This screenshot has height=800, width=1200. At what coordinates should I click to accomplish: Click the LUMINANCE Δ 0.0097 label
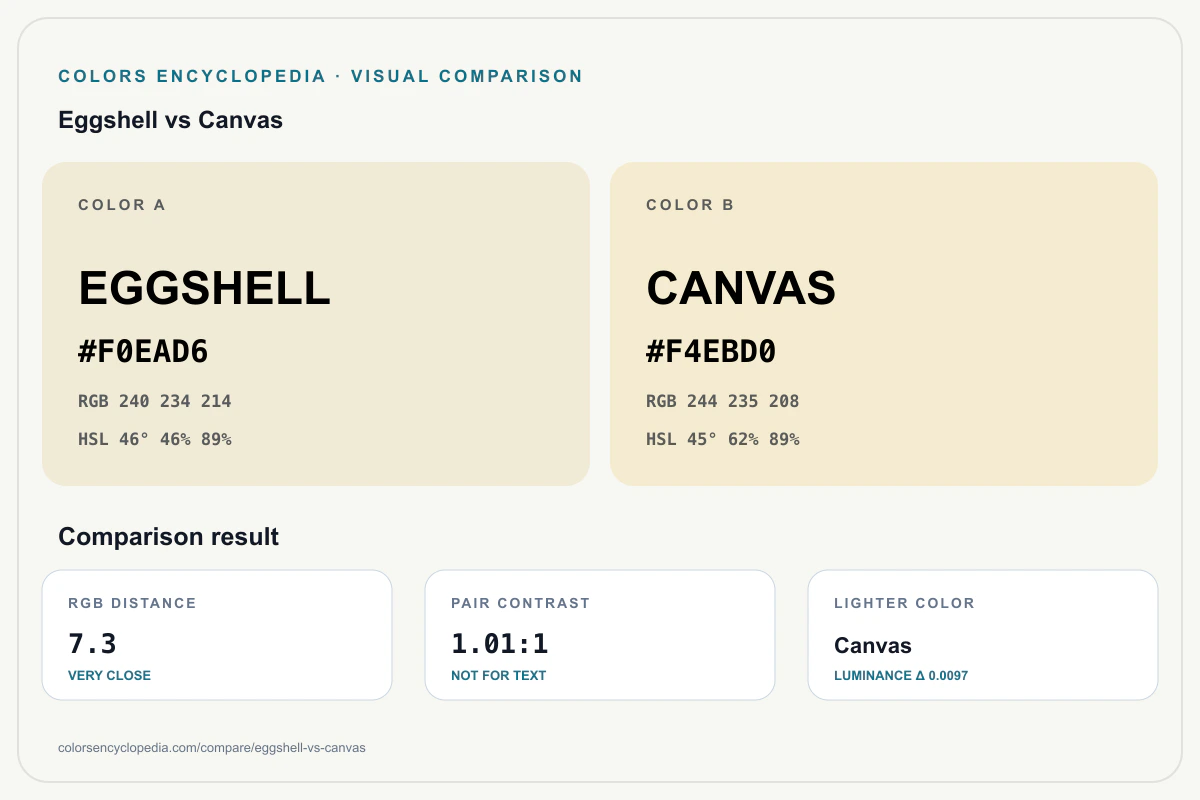point(901,675)
